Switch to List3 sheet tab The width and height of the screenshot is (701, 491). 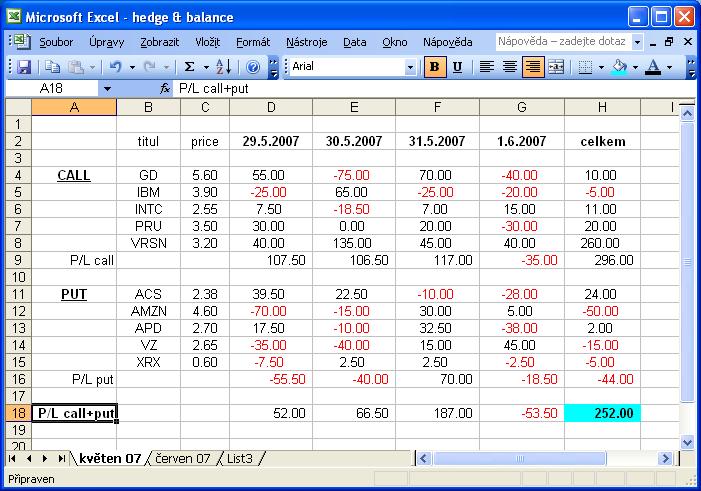240,458
